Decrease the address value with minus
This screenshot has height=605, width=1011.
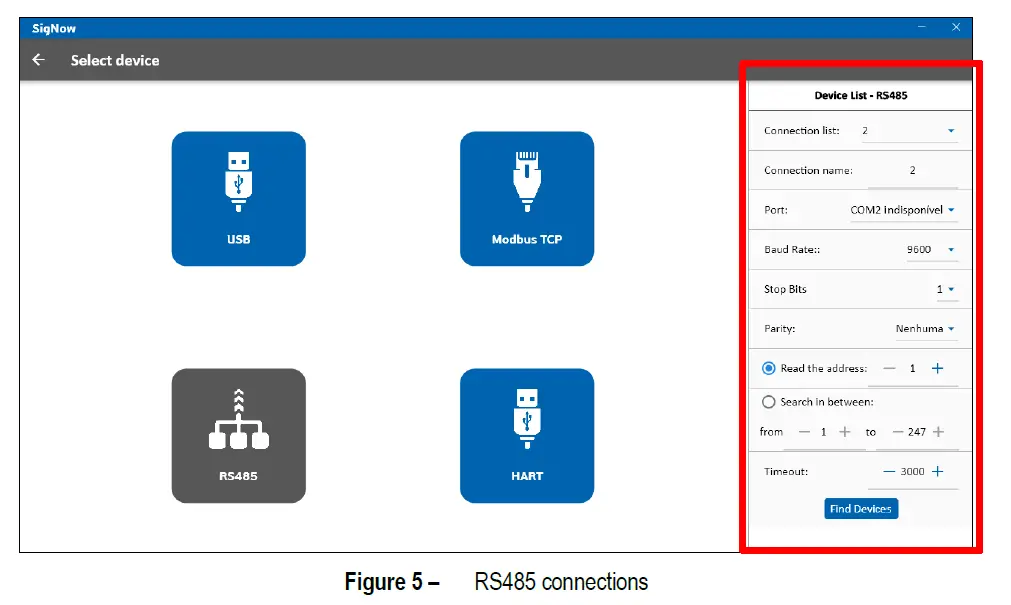(x=889, y=368)
